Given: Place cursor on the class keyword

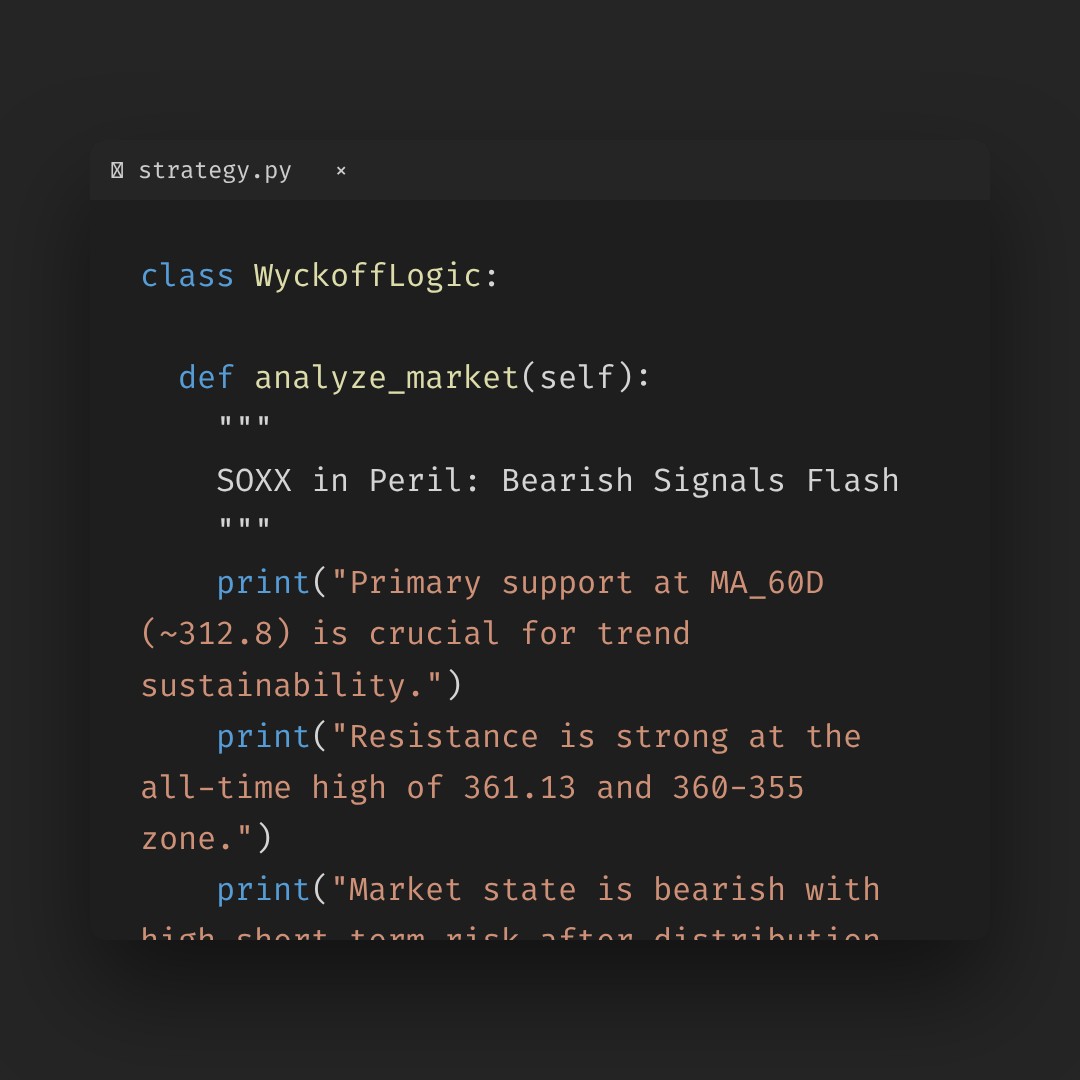Looking at the screenshot, I should 187,276.
